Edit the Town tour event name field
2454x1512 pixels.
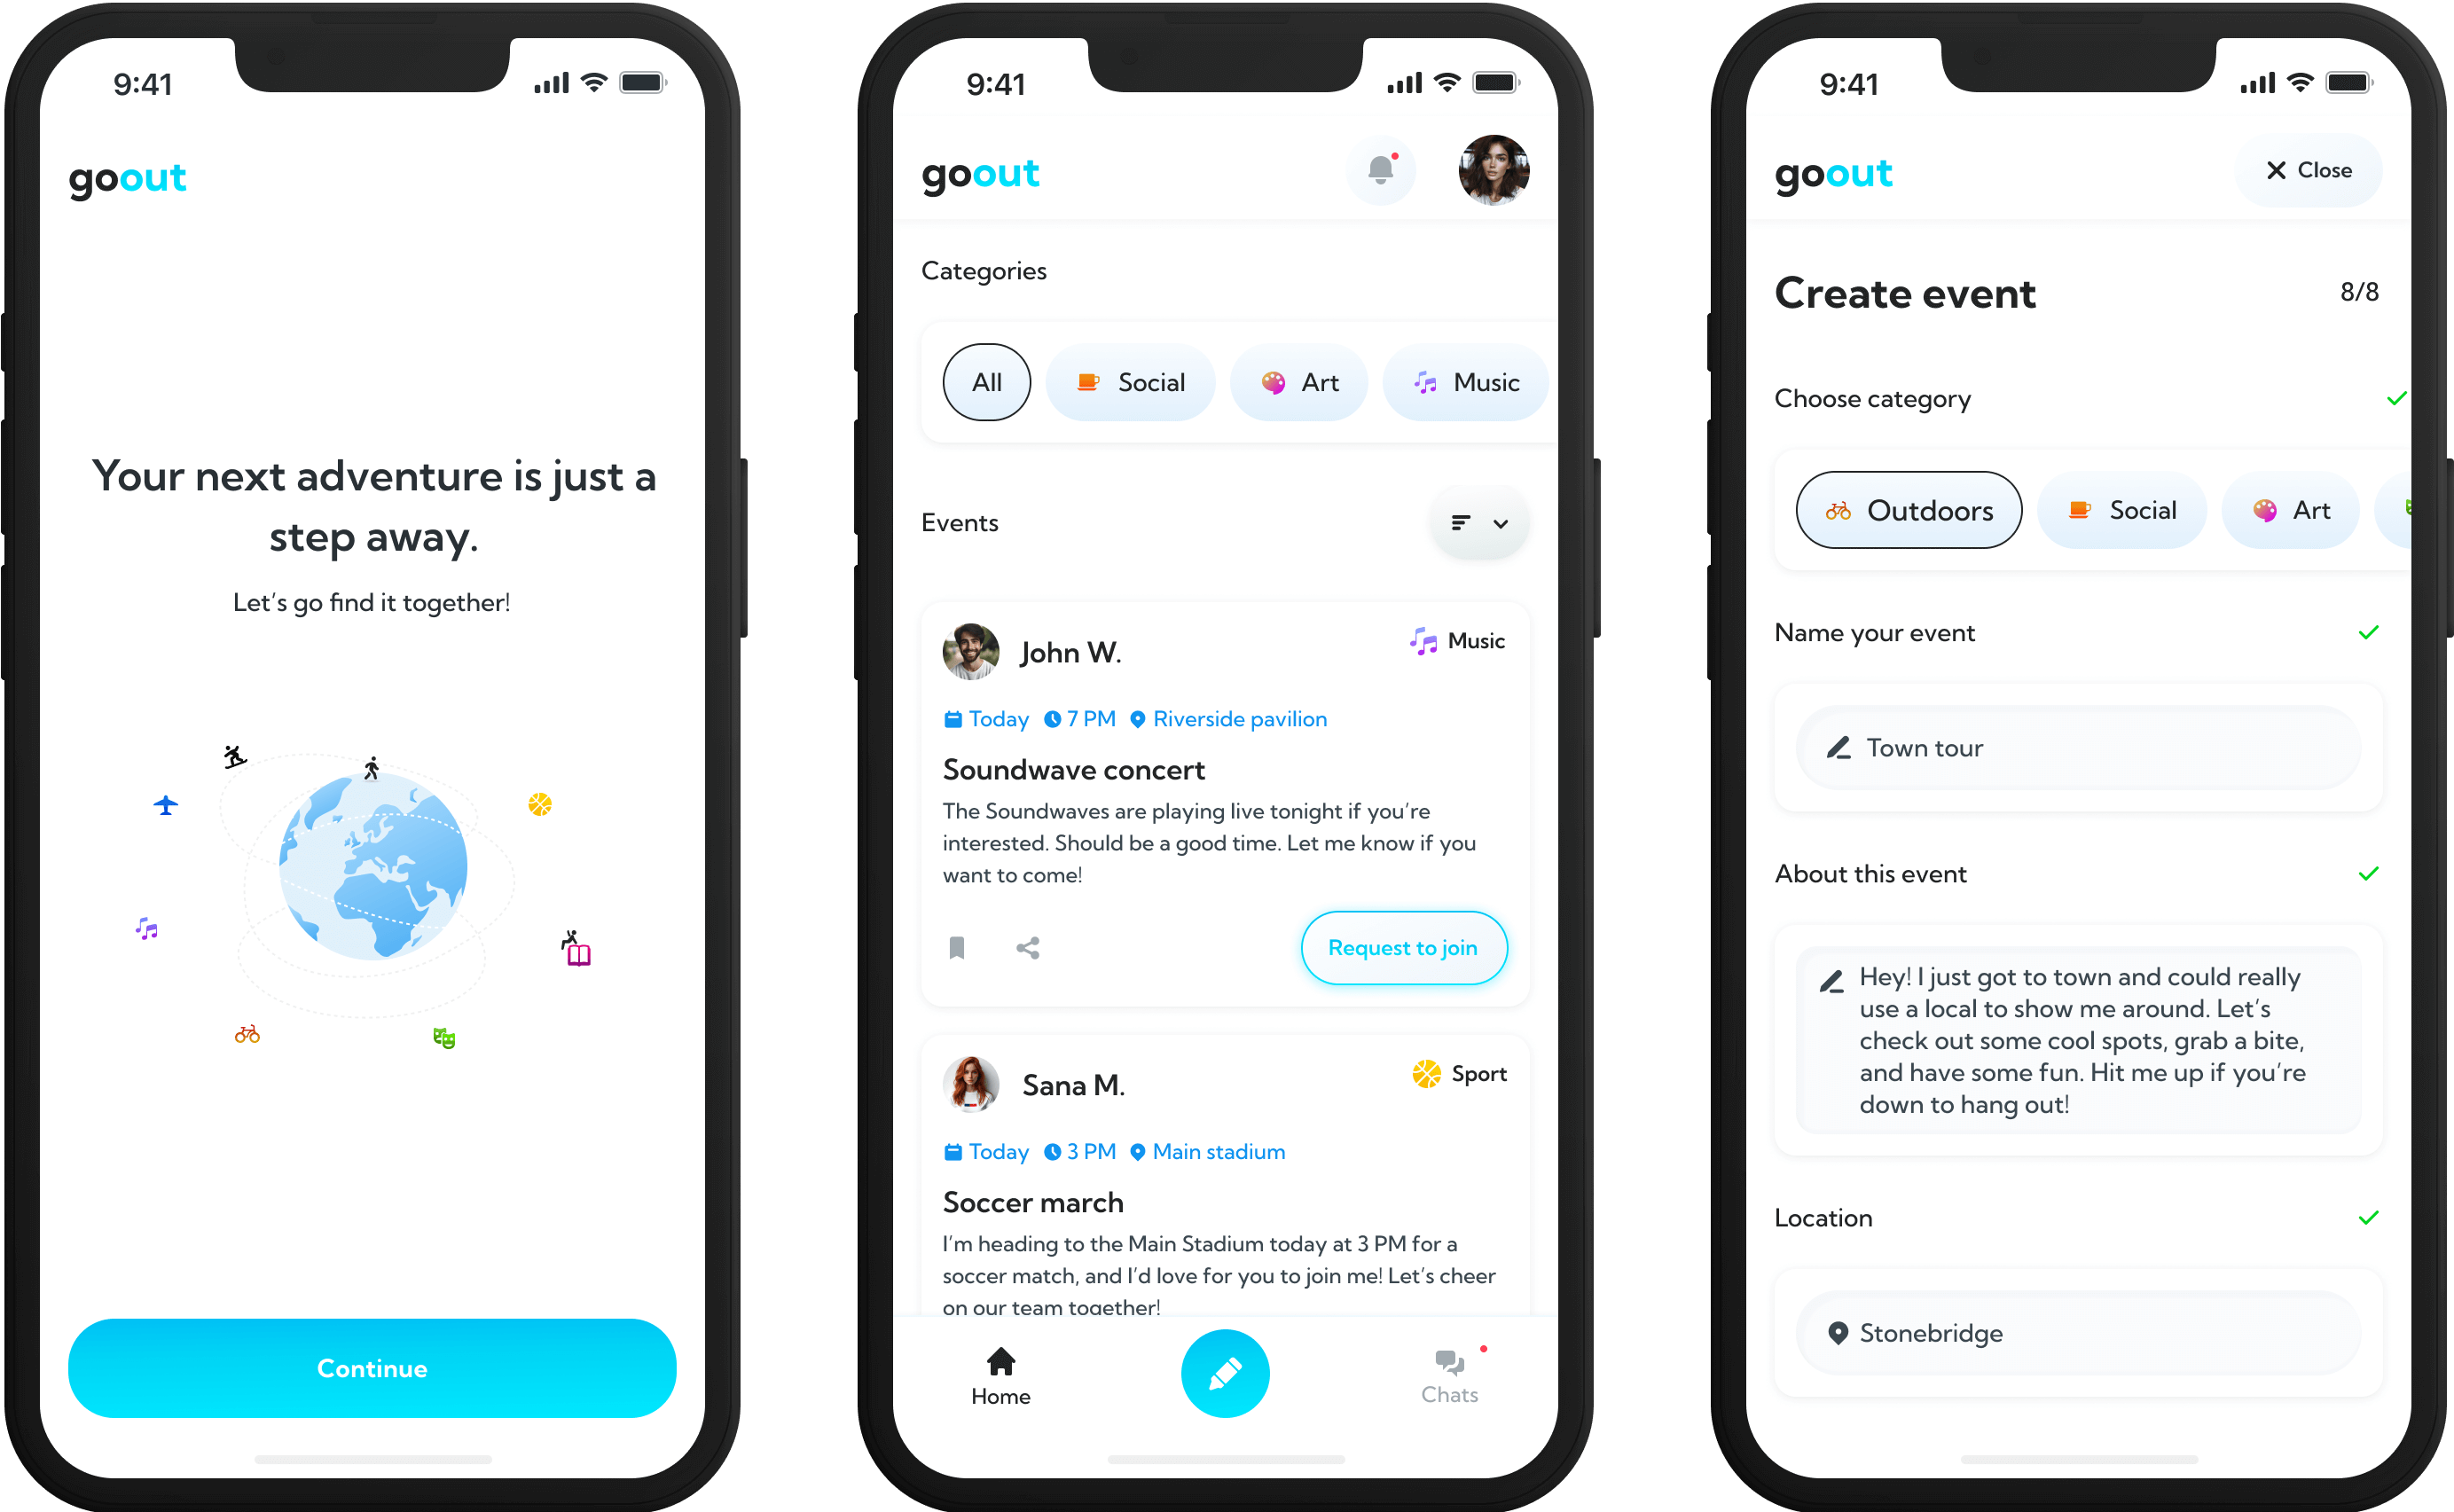click(x=2075, y=748)
